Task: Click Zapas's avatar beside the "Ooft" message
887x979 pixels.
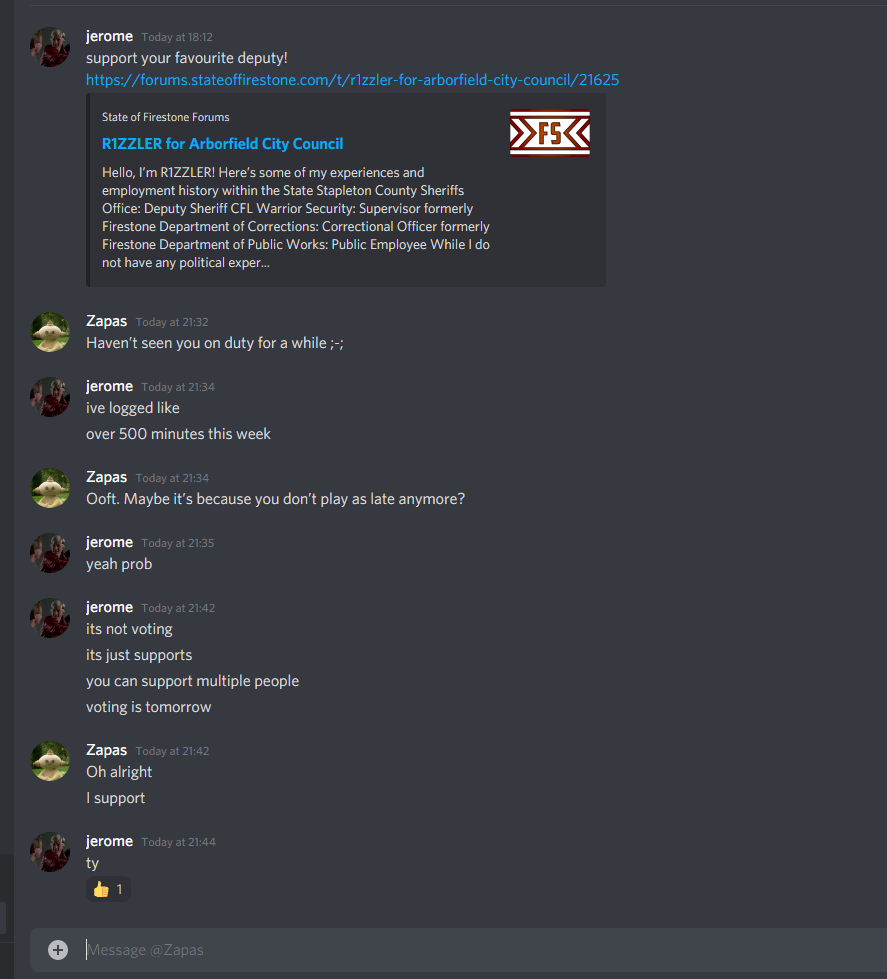Action: 50,488
